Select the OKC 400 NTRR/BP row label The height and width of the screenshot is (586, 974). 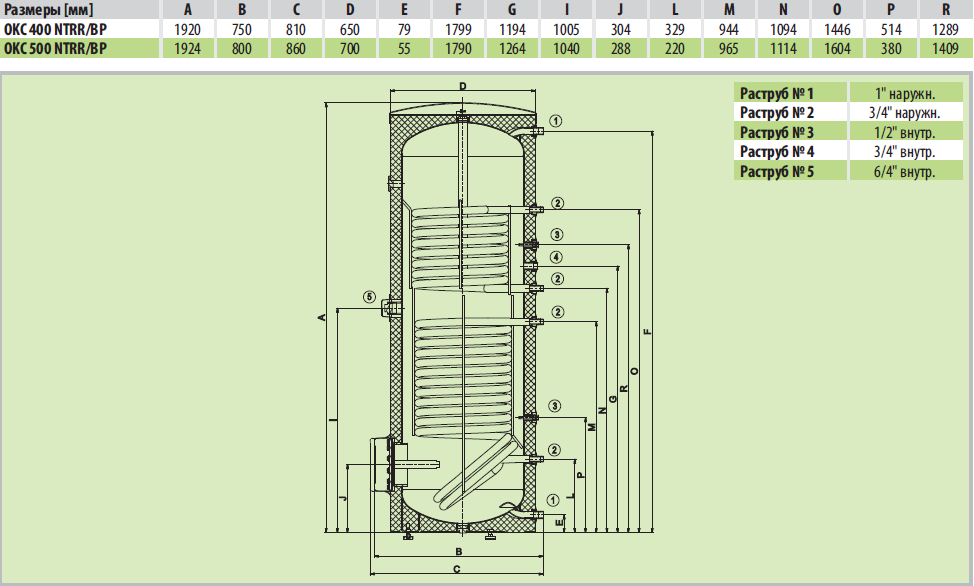[x=56, y=29]
